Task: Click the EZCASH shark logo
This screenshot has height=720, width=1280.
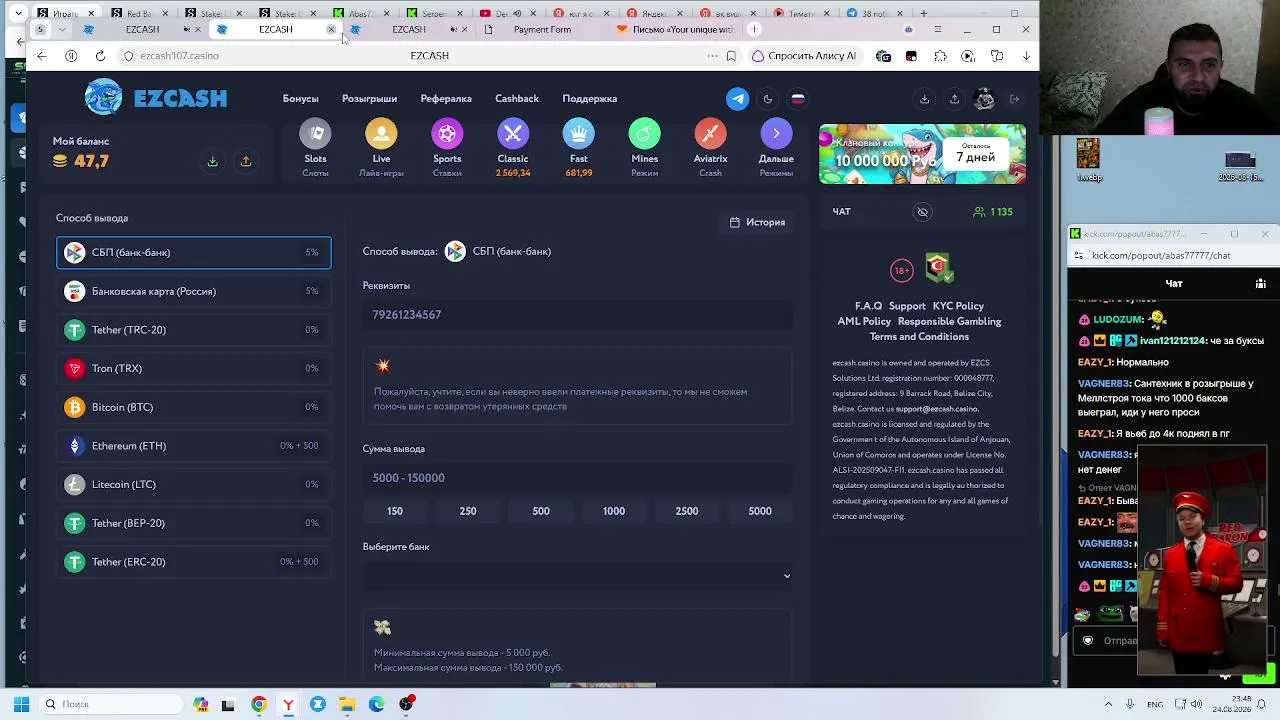Action: coord(156,98)
